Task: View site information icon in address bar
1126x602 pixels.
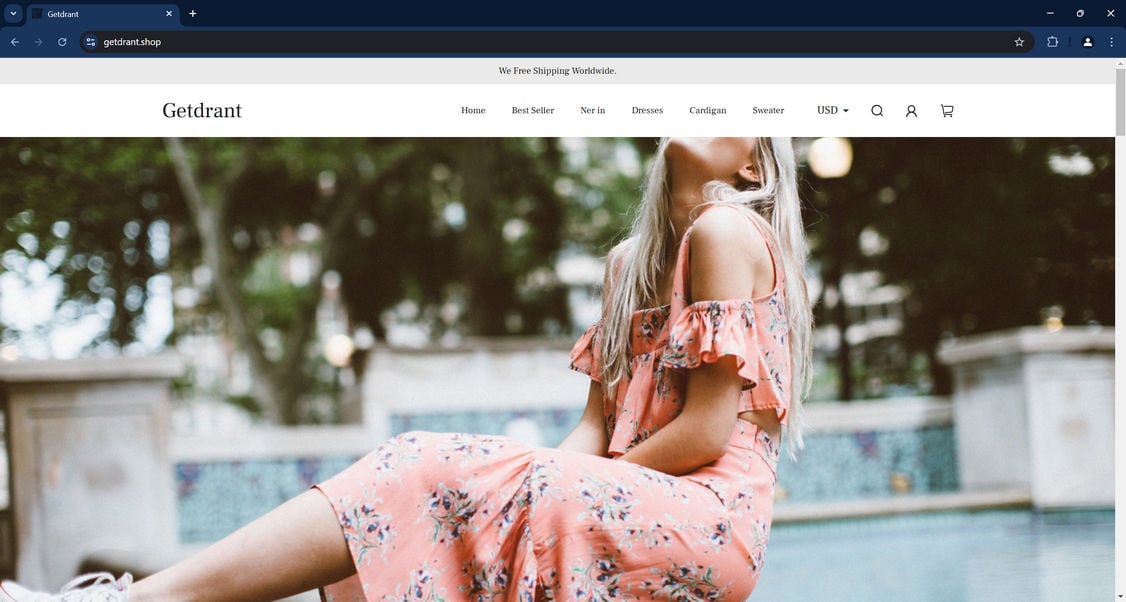Action: [90, 42]
